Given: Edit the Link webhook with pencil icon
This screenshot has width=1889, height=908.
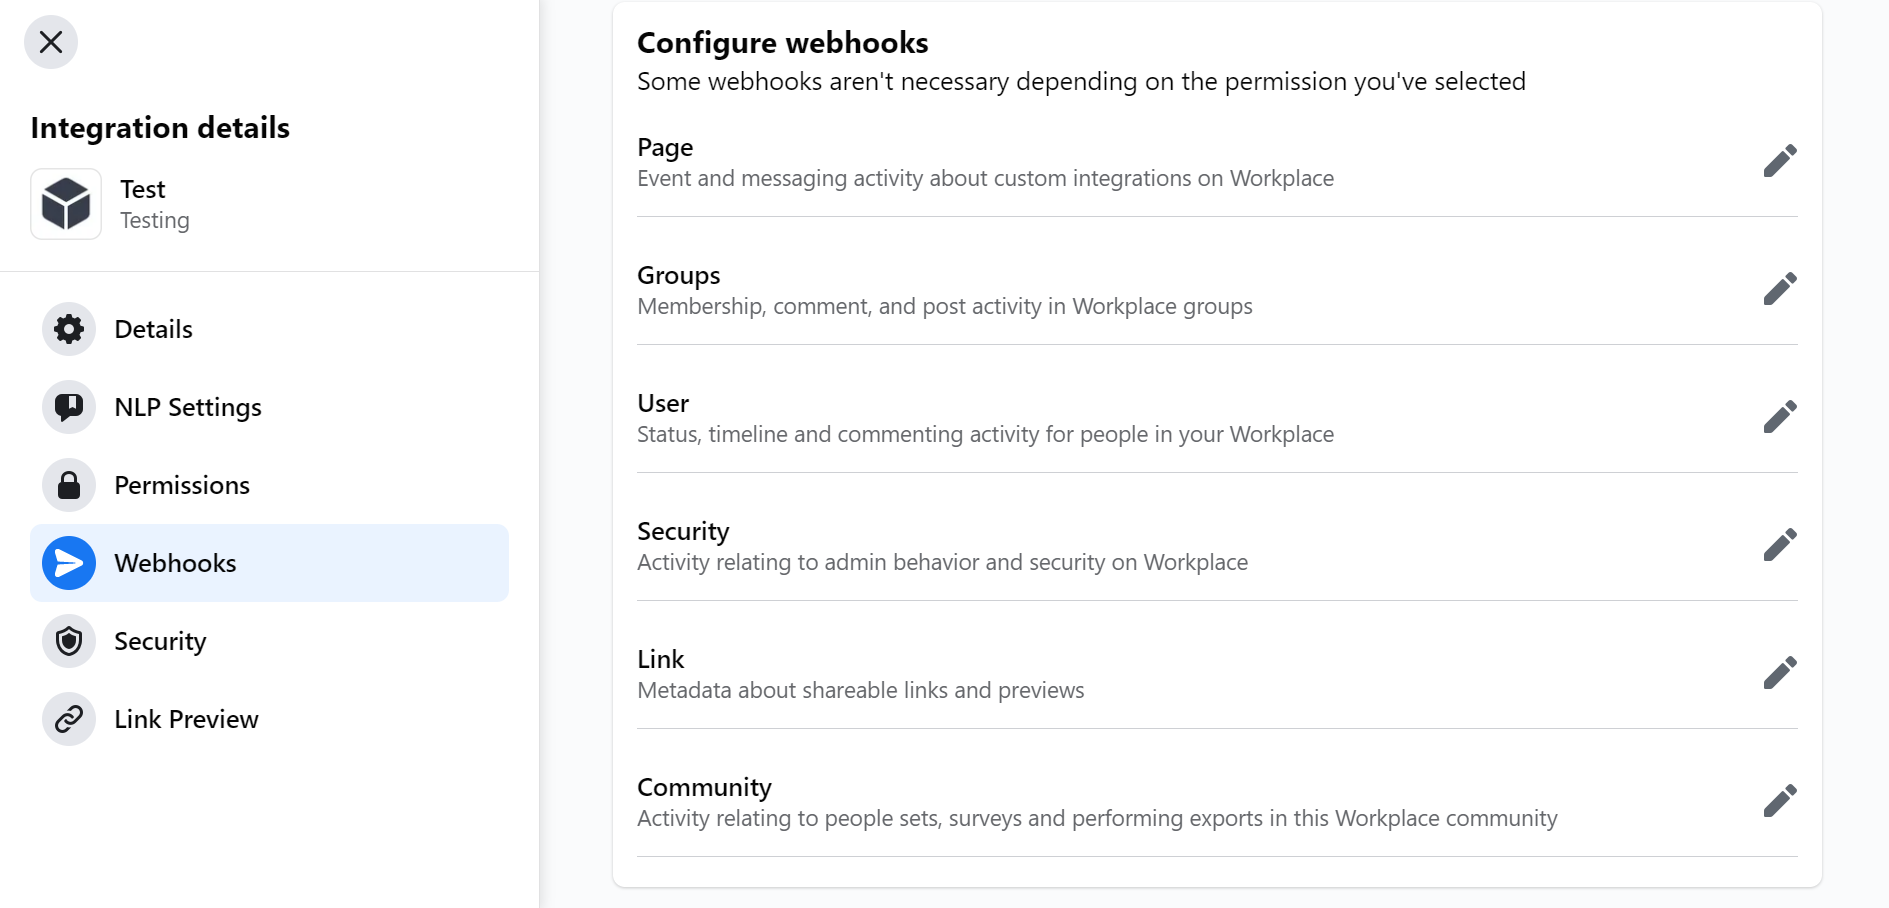Looking at the screenshot, I should [1780, 672].
